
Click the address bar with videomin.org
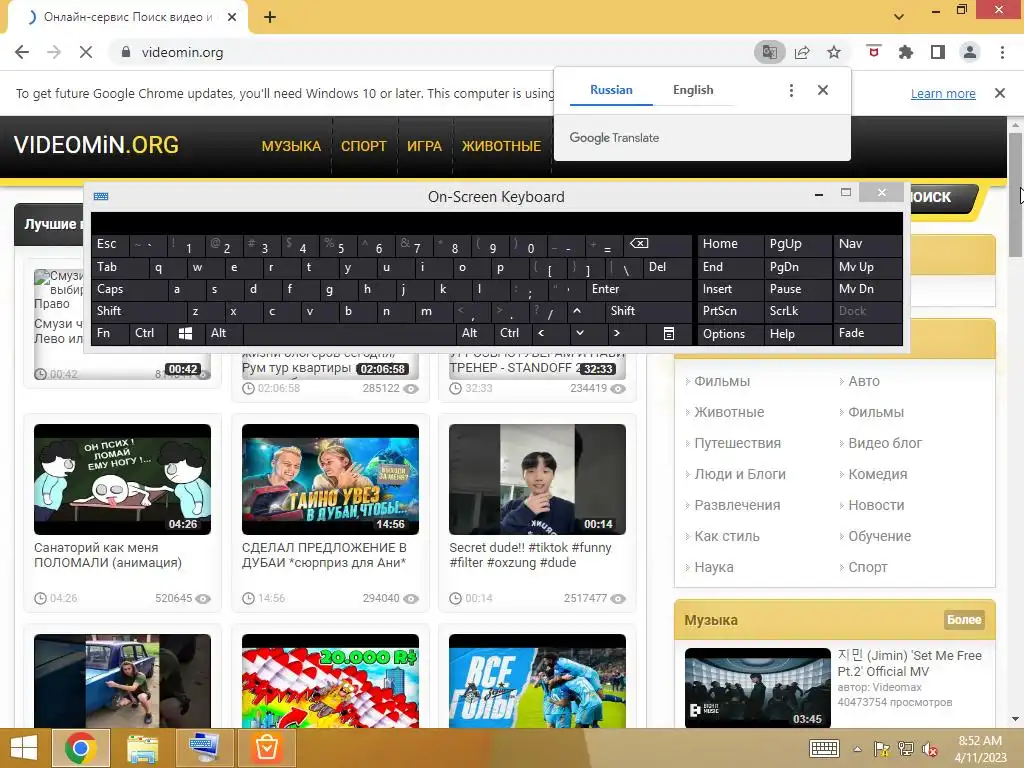coord(431,52)
